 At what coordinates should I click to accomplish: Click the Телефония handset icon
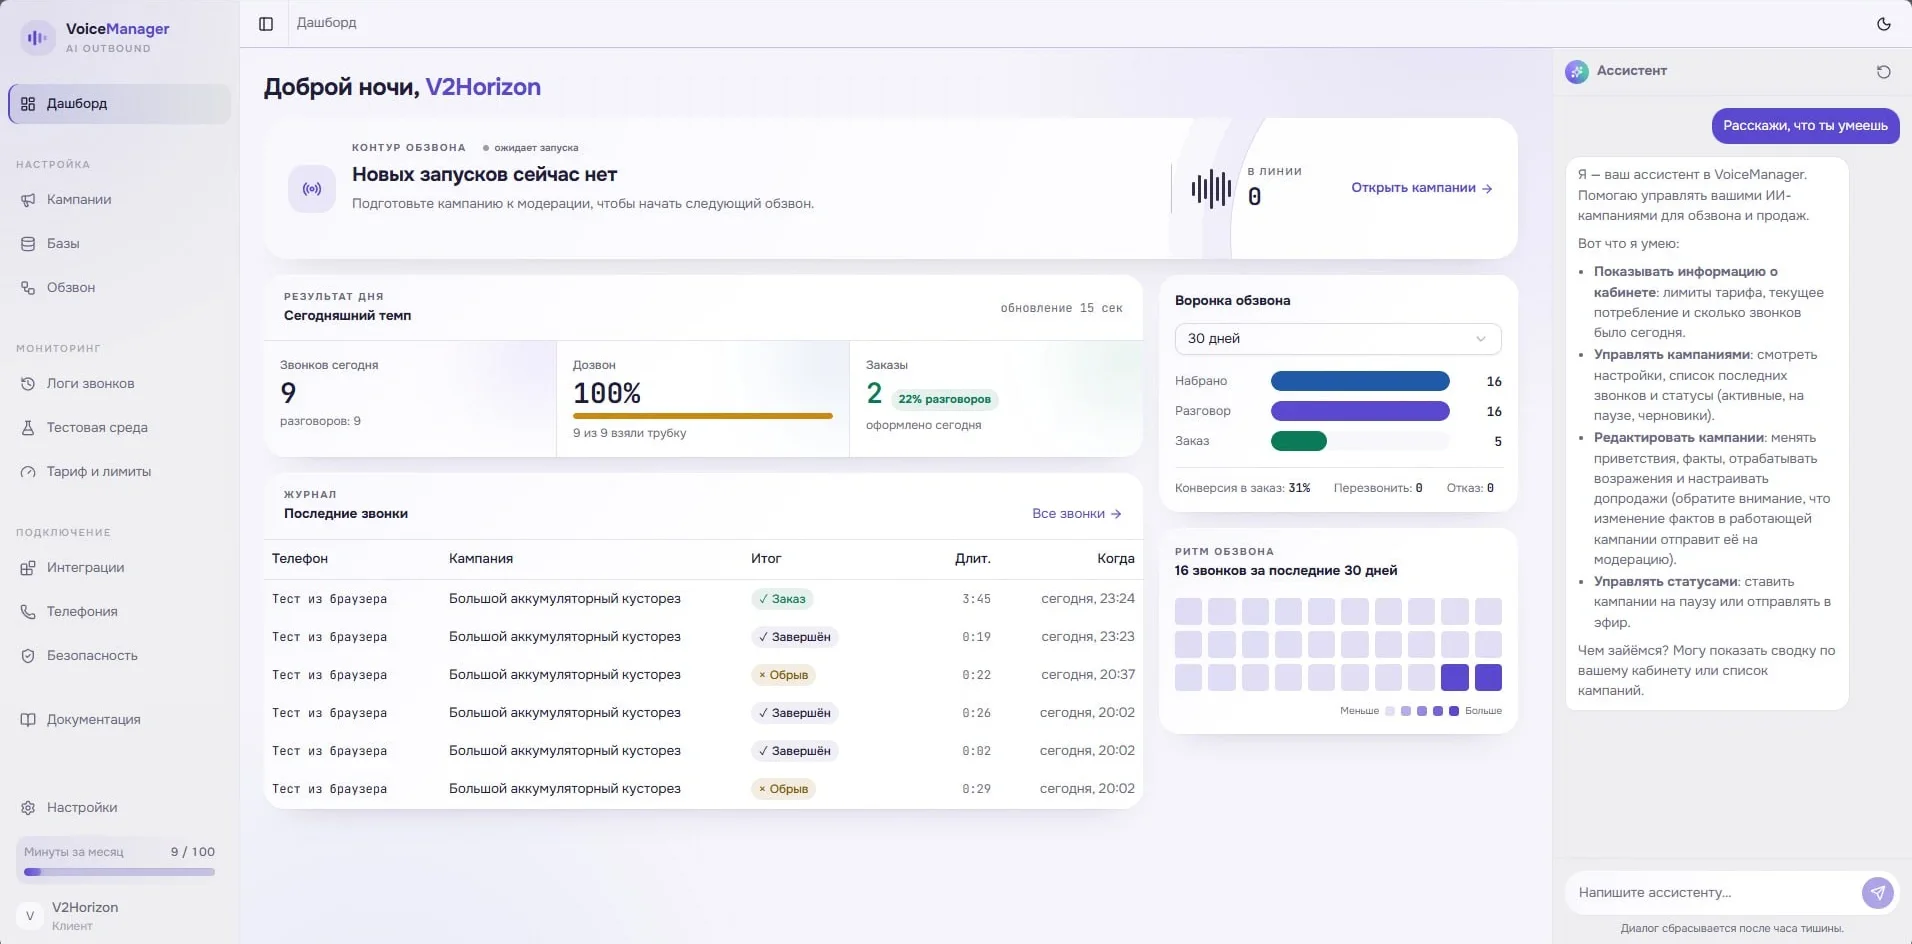[x=28, y=612]
